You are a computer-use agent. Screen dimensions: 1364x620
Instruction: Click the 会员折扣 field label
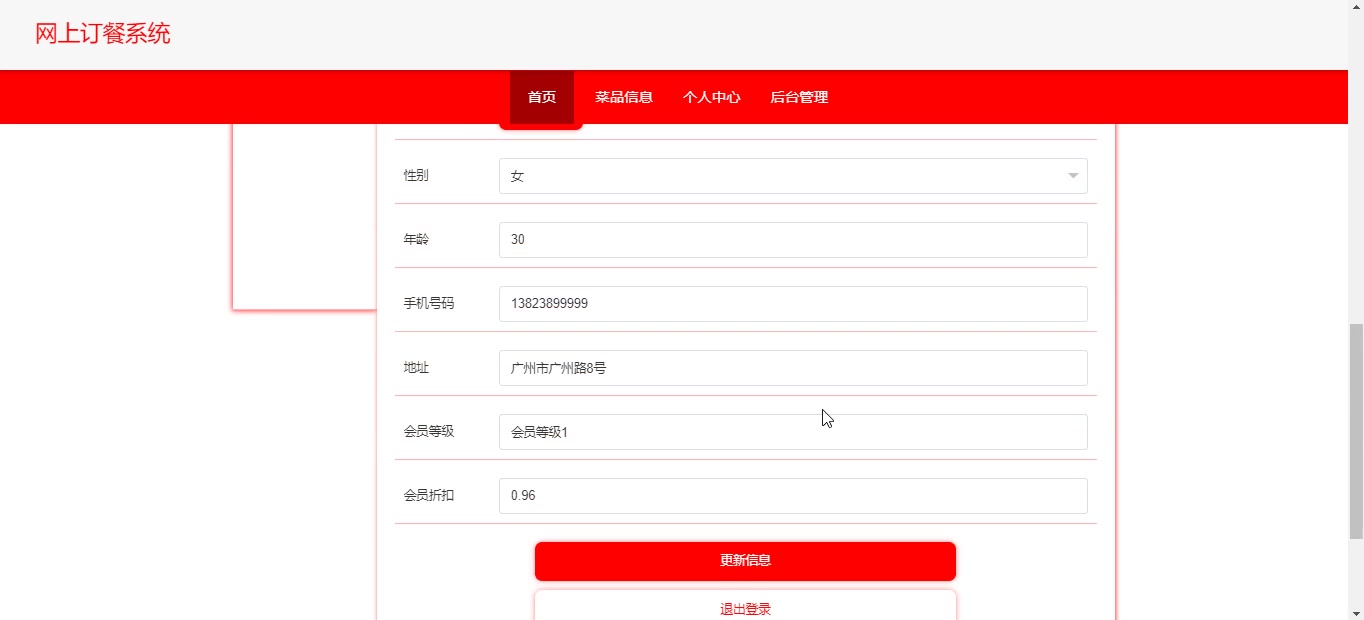click(429, 495)
